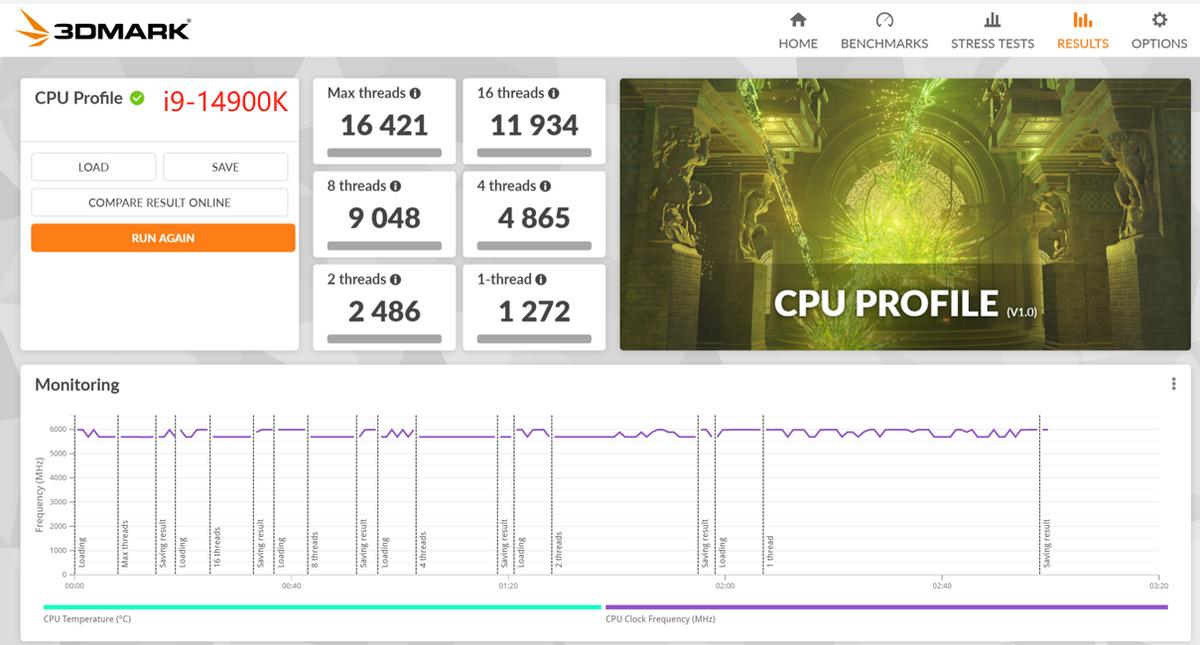Show info for Max threads score
The width and height of the screenshot is (1200, 645).
click(x=415, y=93)
